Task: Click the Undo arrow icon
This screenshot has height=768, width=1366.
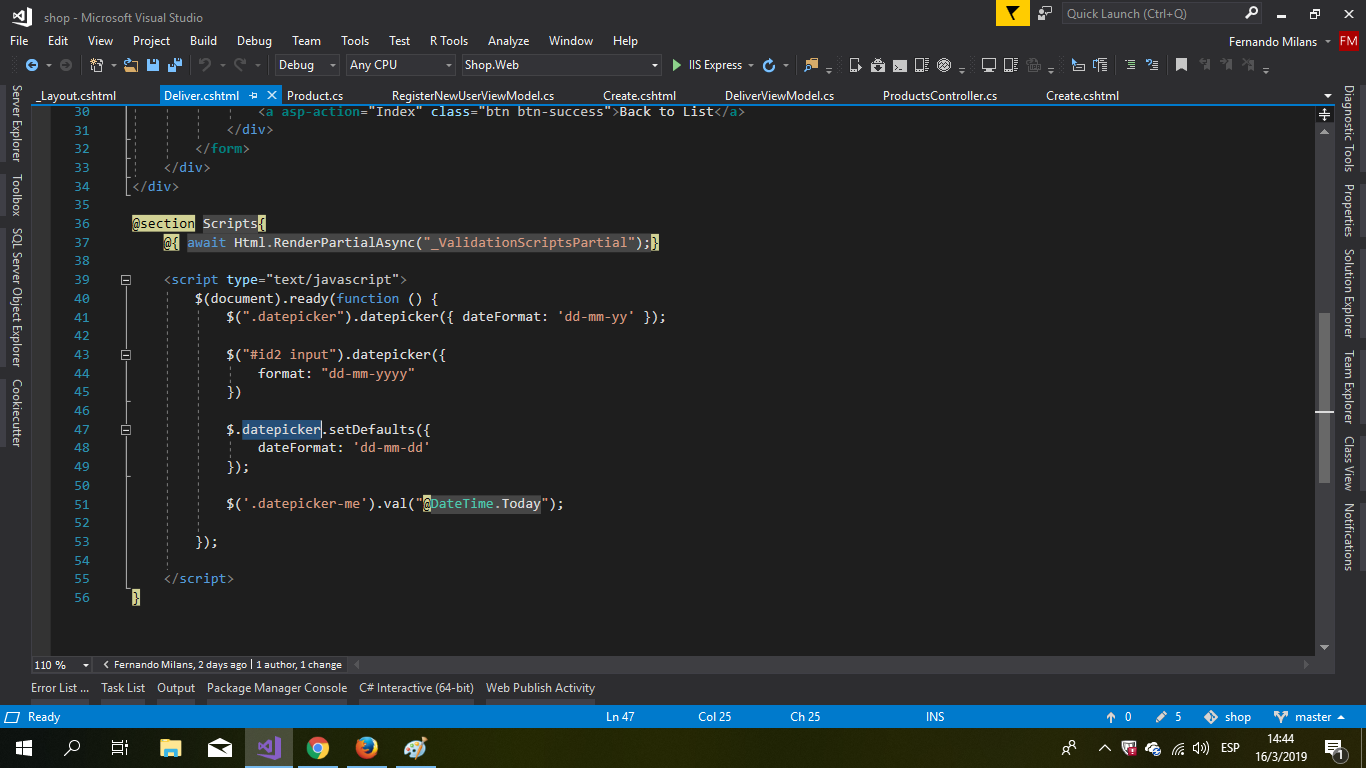Action: click(x=204, y=65)
